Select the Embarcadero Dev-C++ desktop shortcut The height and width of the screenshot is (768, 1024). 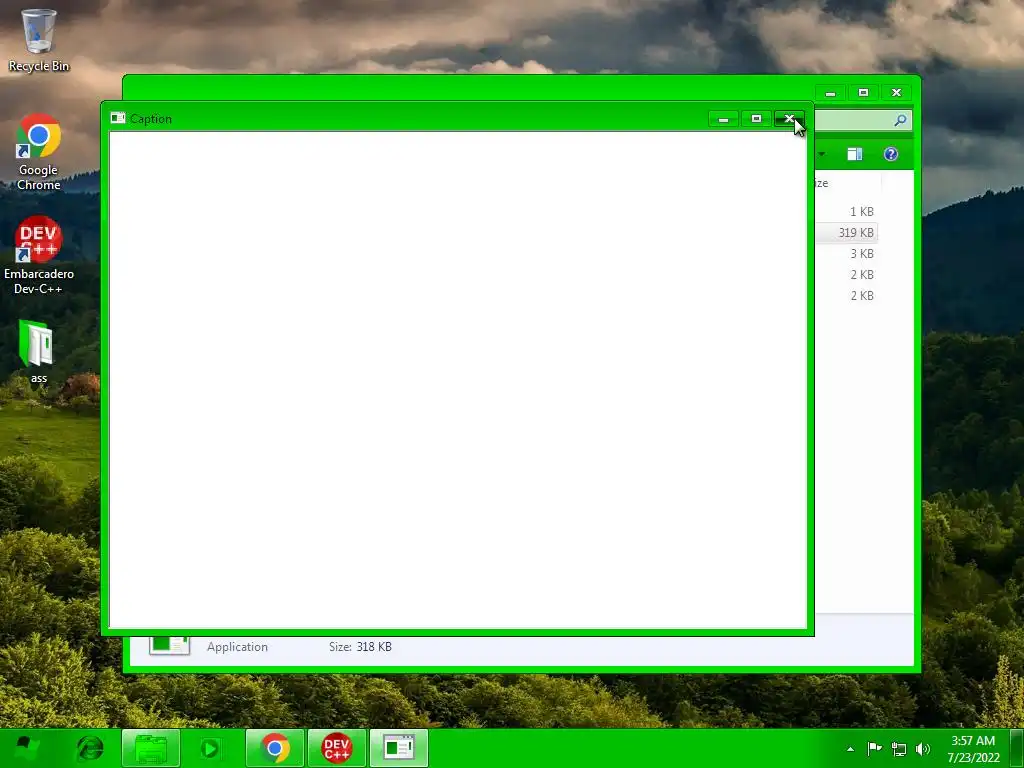click(x=39, y=255)
